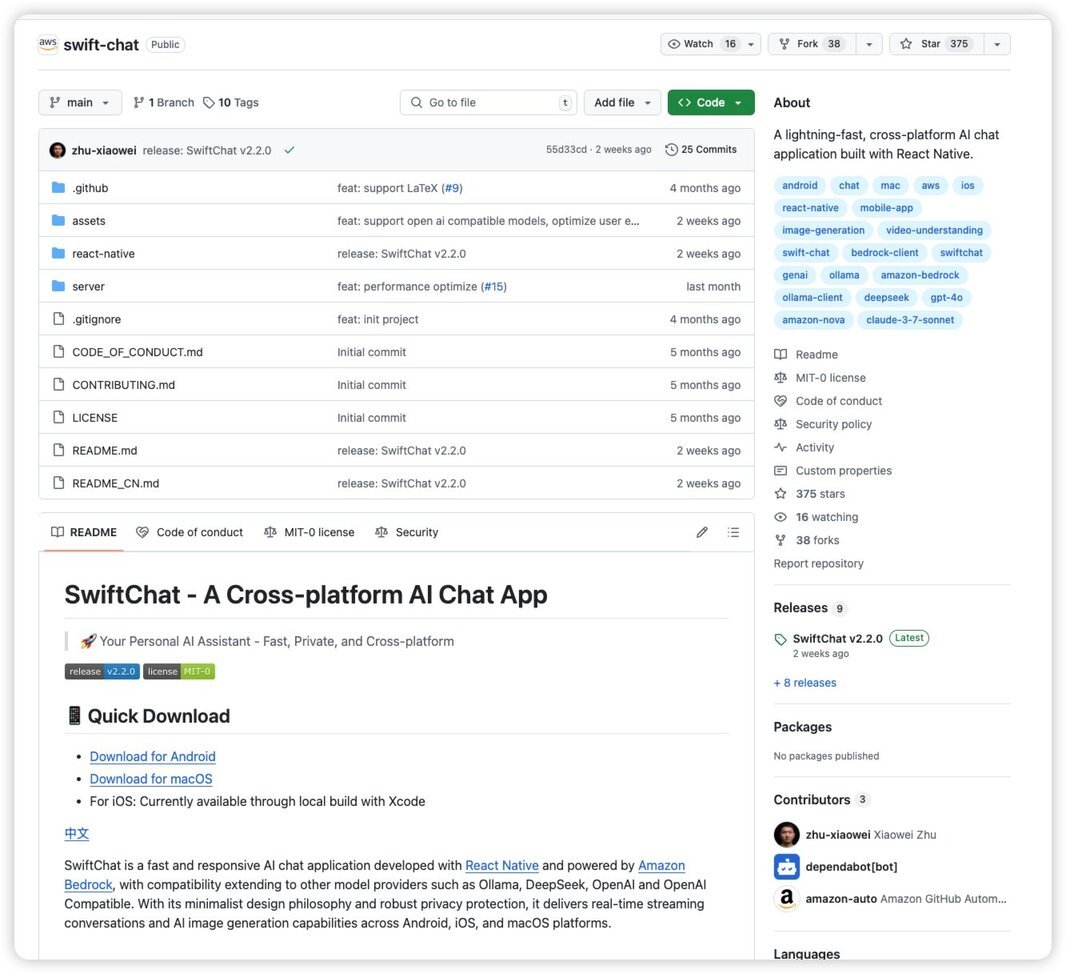Click the README.md file icon
1066x974 pixels.
(58, 450)
